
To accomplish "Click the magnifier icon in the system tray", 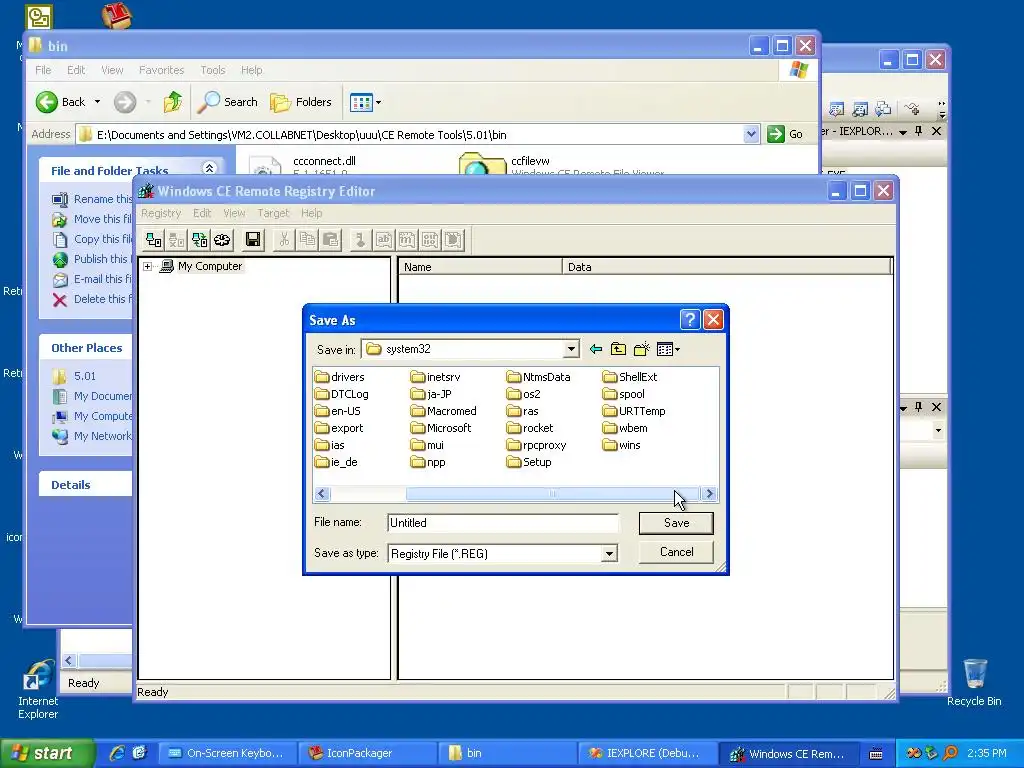I will (950, 753).
